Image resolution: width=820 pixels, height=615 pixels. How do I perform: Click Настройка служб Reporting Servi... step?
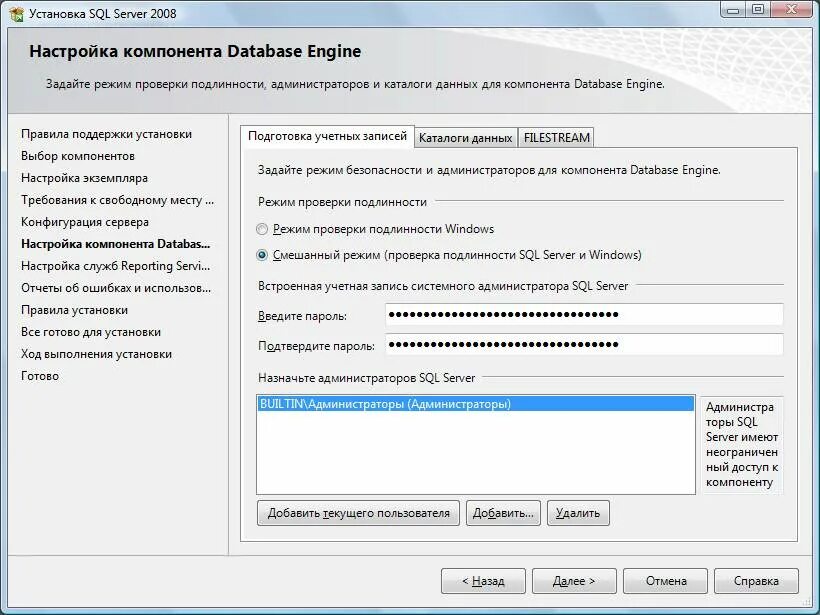click(116, 266)
